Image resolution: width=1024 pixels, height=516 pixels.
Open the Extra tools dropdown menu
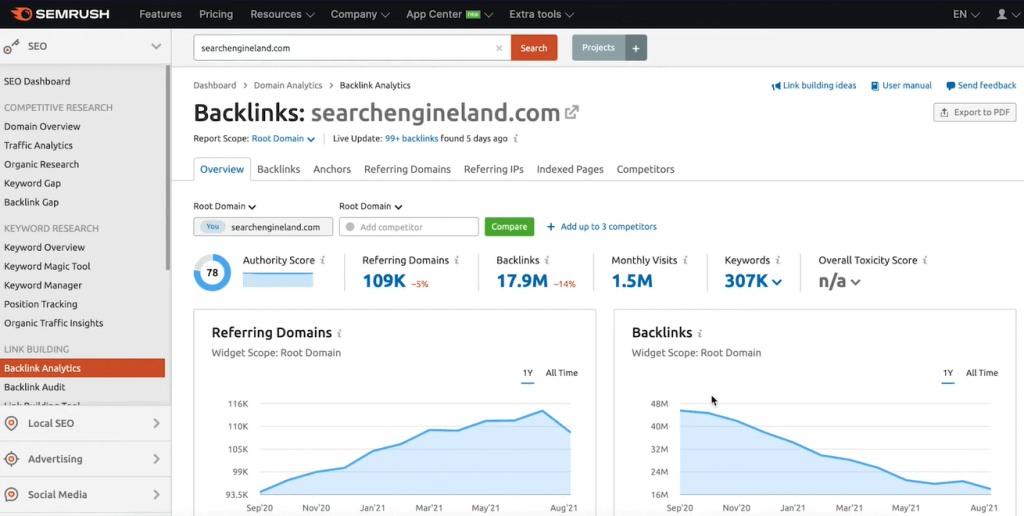[541, 14]
